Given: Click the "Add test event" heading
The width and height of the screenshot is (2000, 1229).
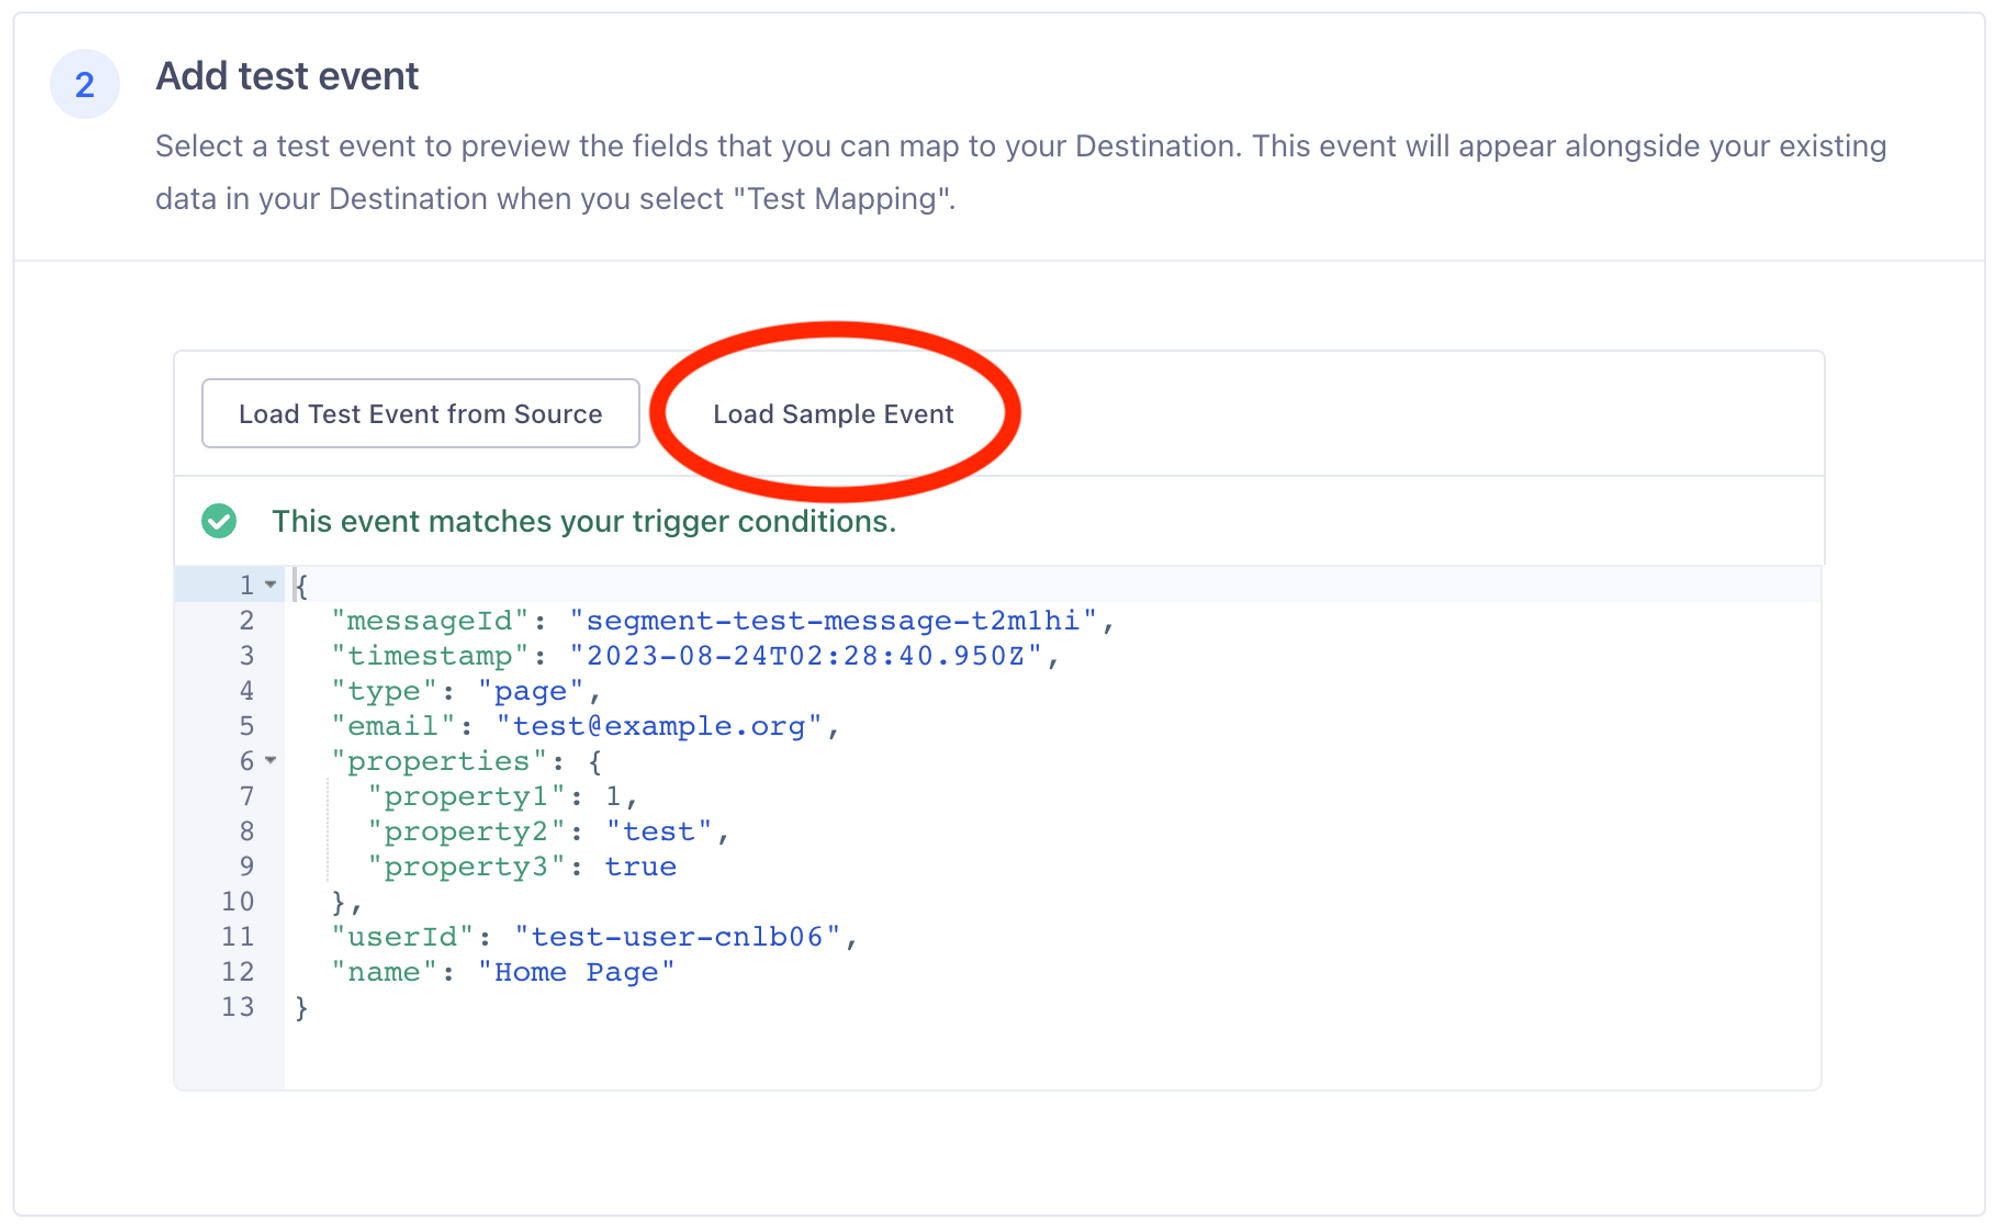Looking at the screenshot, I should pos(287,76).
